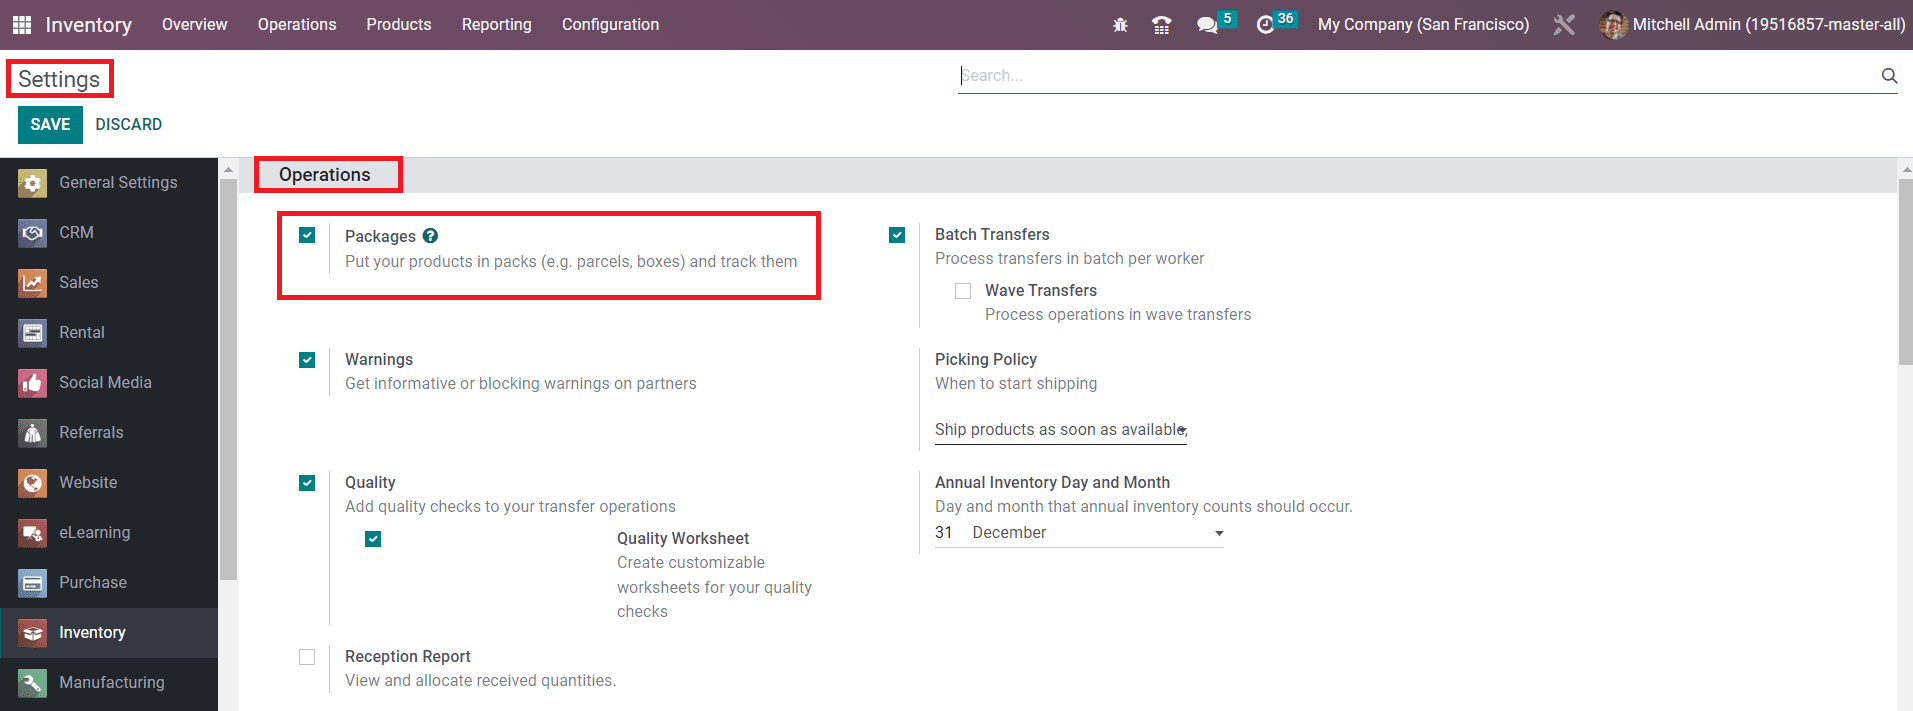Click the Packages setting label

[x=380, y=237]
